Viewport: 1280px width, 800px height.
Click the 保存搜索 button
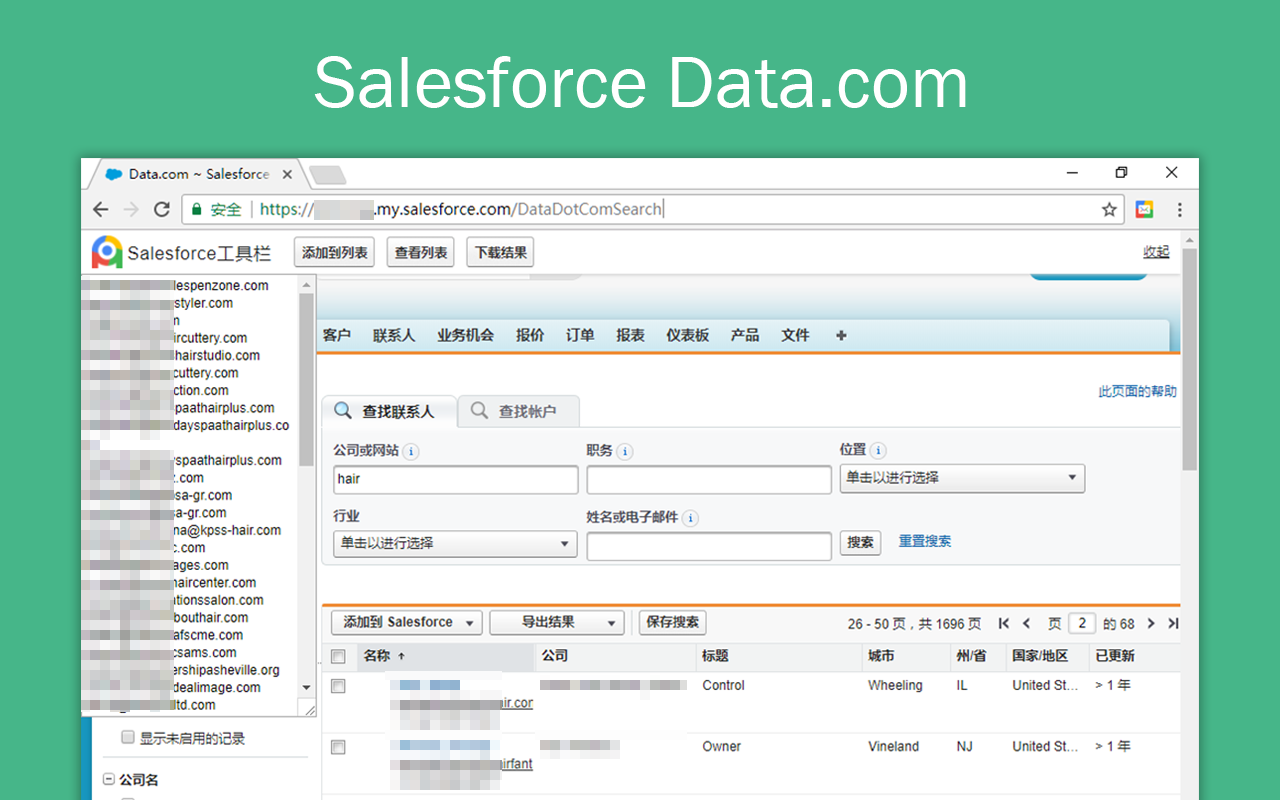pyautogui.click(x=673, y=622)
